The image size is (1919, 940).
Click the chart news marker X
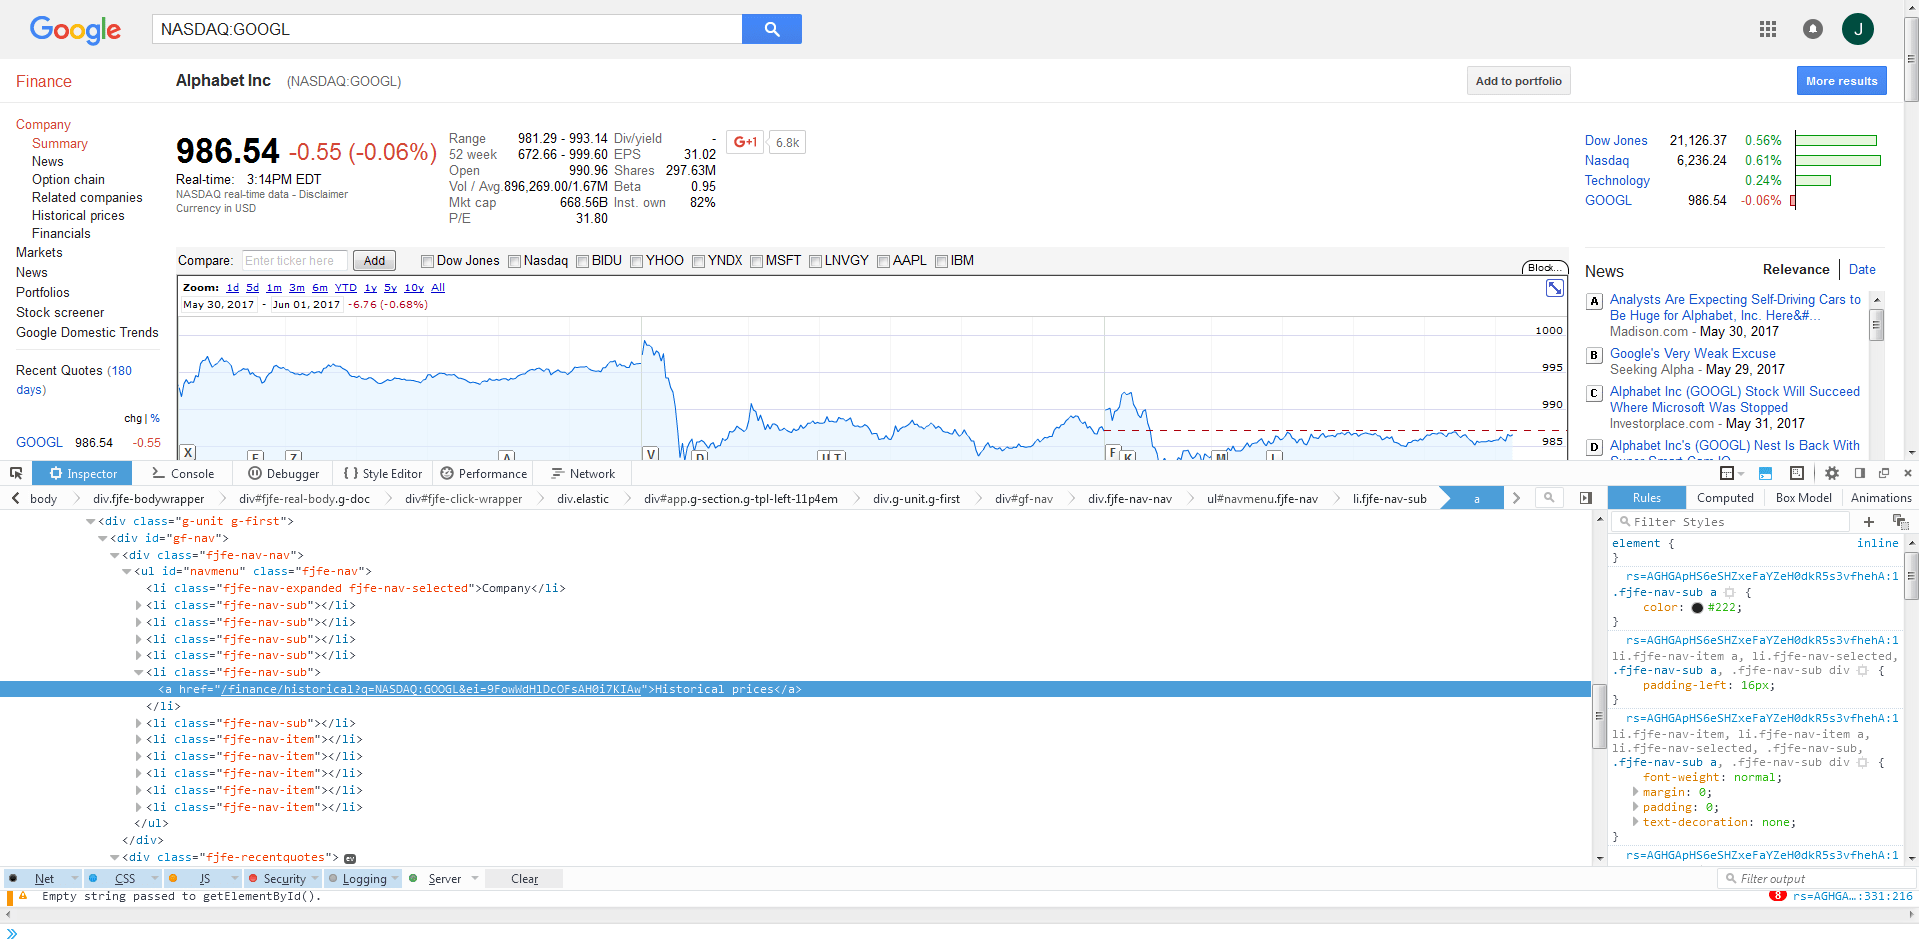[x=188, y=453]
